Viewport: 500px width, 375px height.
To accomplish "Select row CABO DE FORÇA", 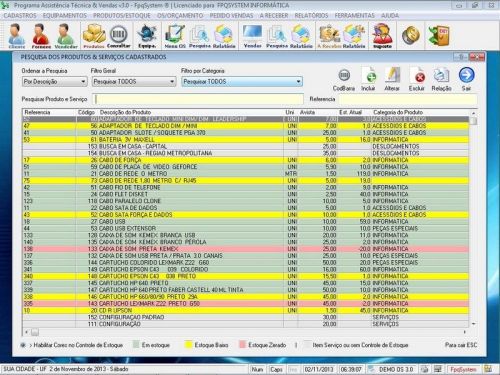I will coord(246,160).
